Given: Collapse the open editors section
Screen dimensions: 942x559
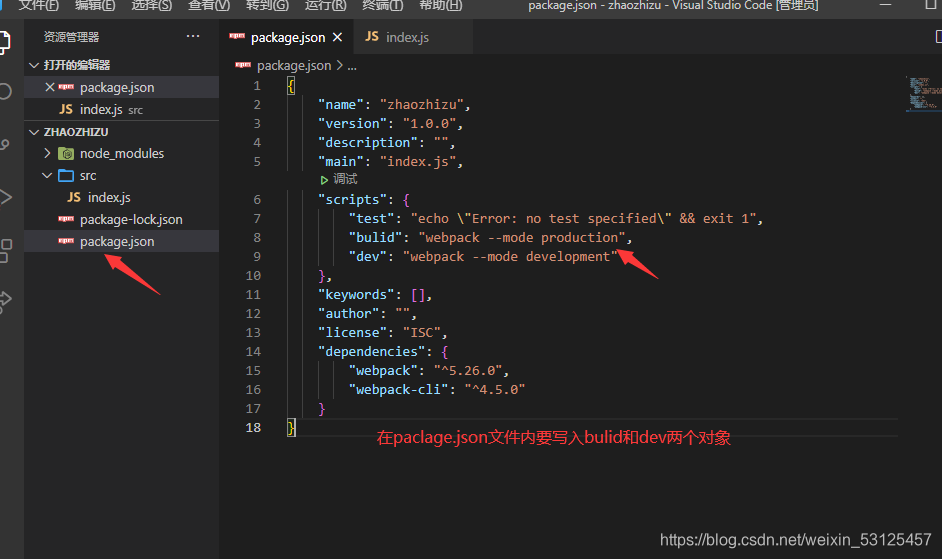Looking at the screenshot, I should click(34, 65).
